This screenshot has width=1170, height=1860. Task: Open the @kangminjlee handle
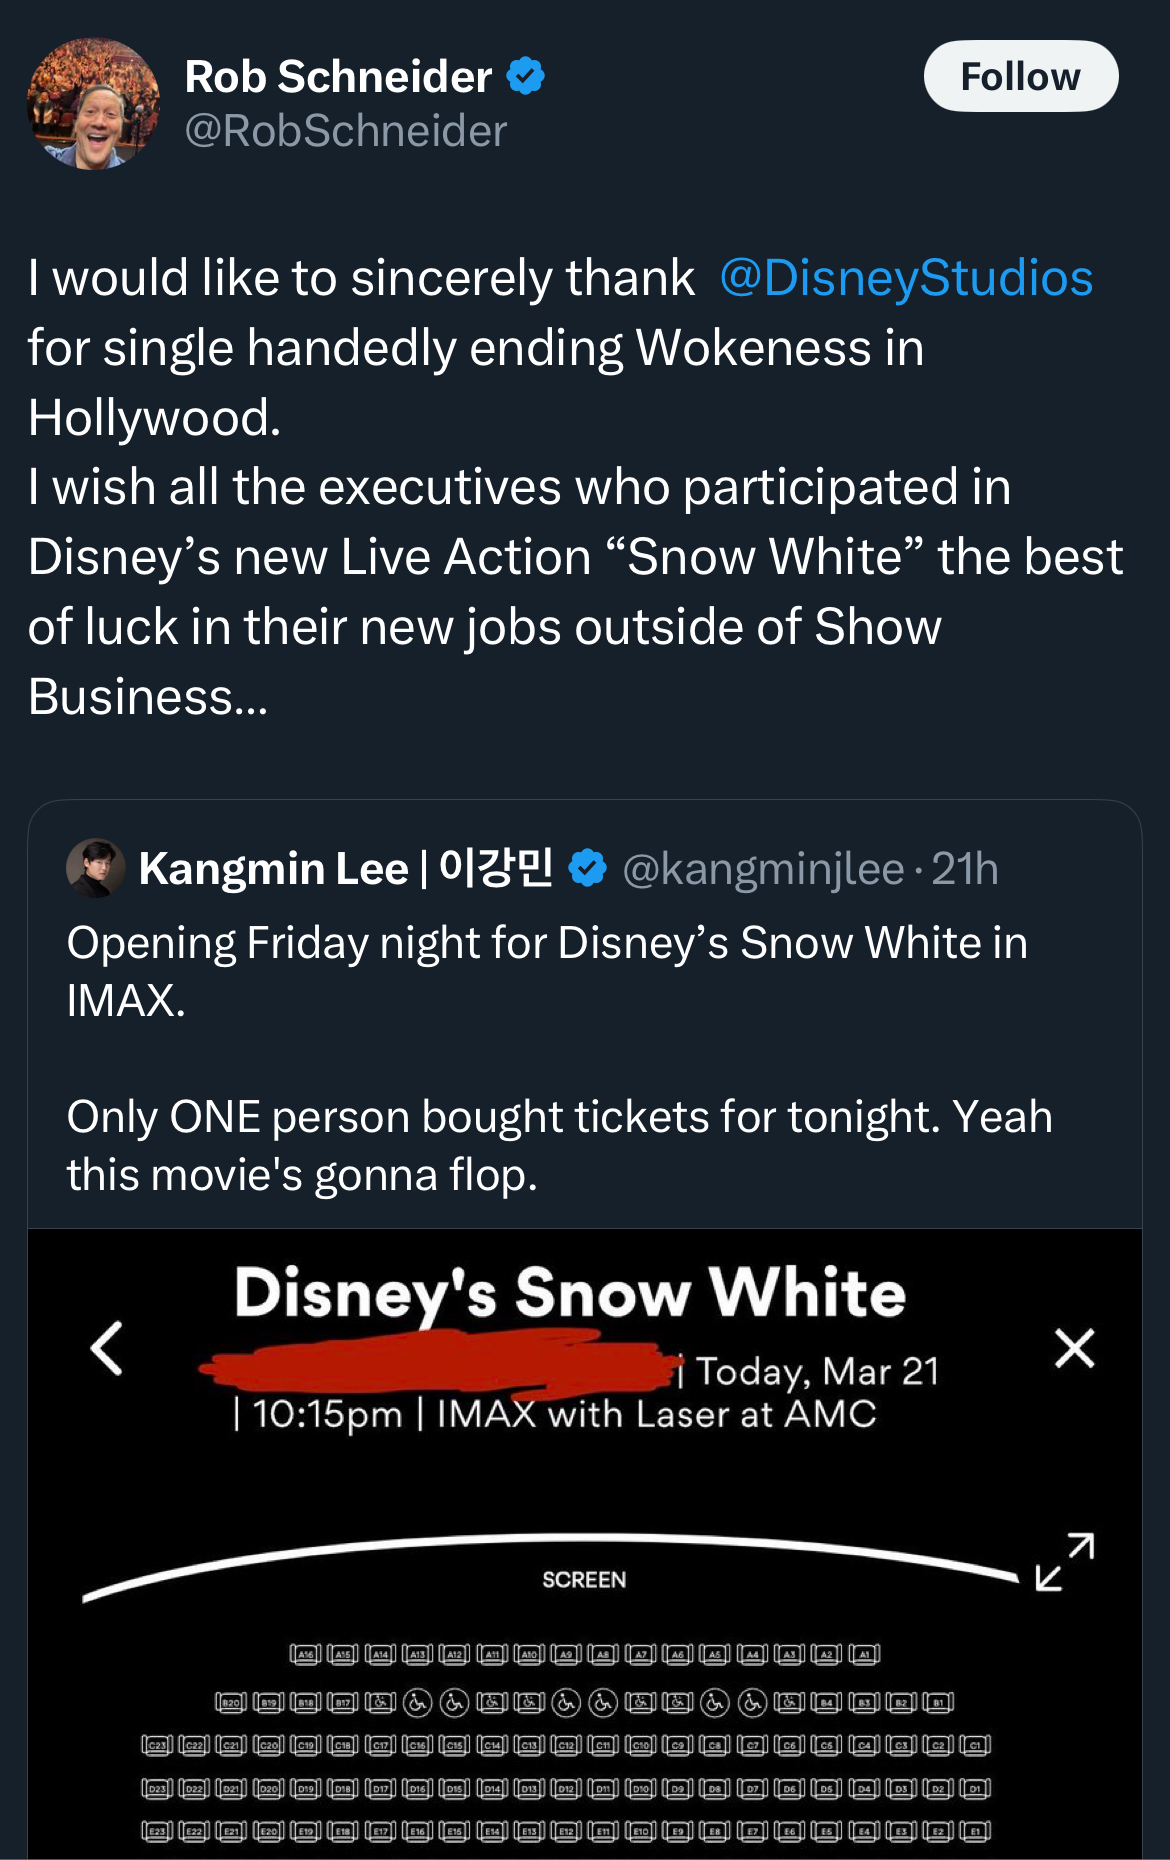(x=763, y=869)
